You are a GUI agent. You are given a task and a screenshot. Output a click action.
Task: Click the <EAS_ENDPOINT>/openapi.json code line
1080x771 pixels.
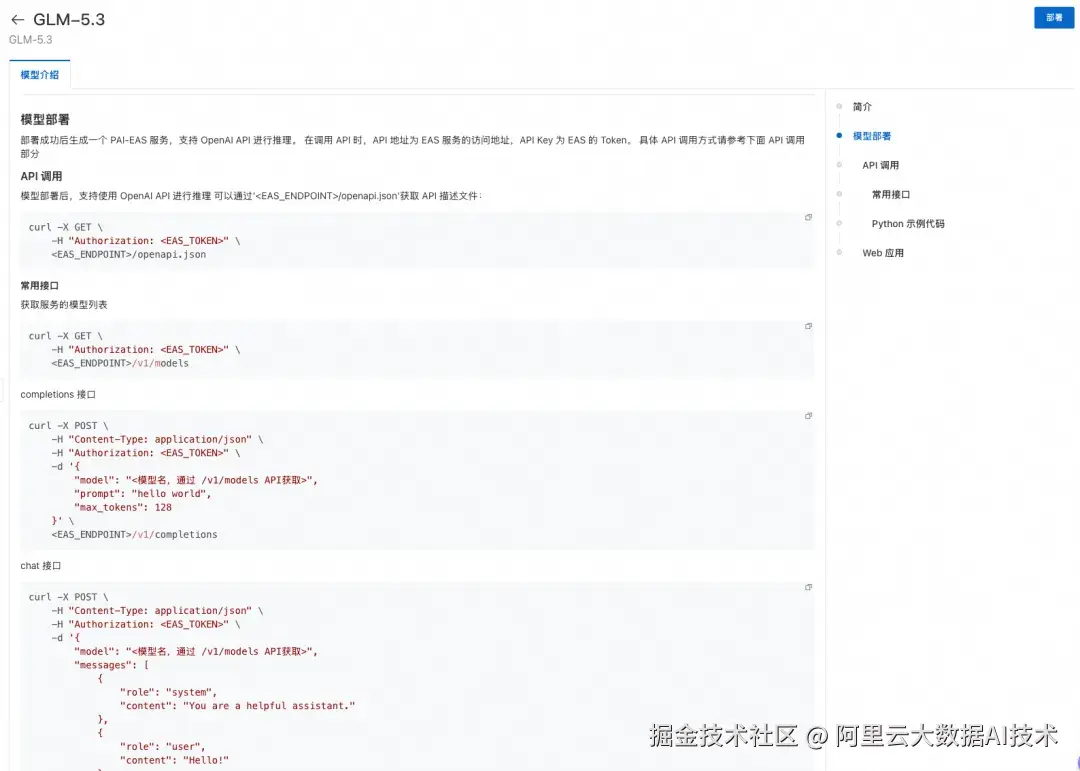pyautogui.click(x=128, y=254)
